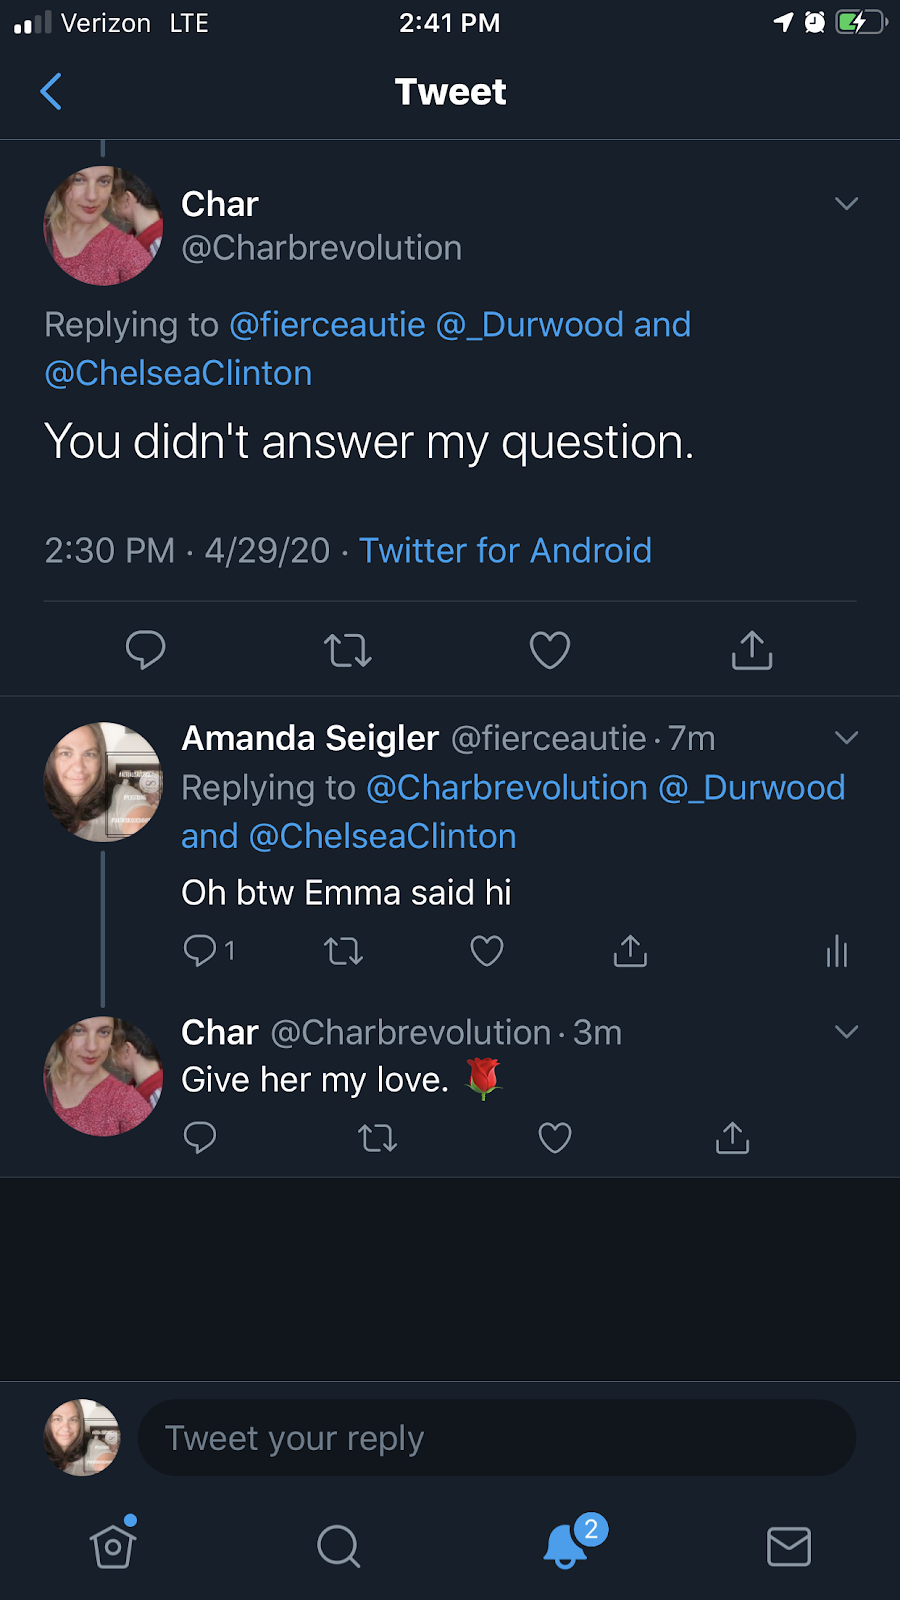Like Char's main tweet with the heart
This screenshot has width=900, height=1600.
[549, 650]
